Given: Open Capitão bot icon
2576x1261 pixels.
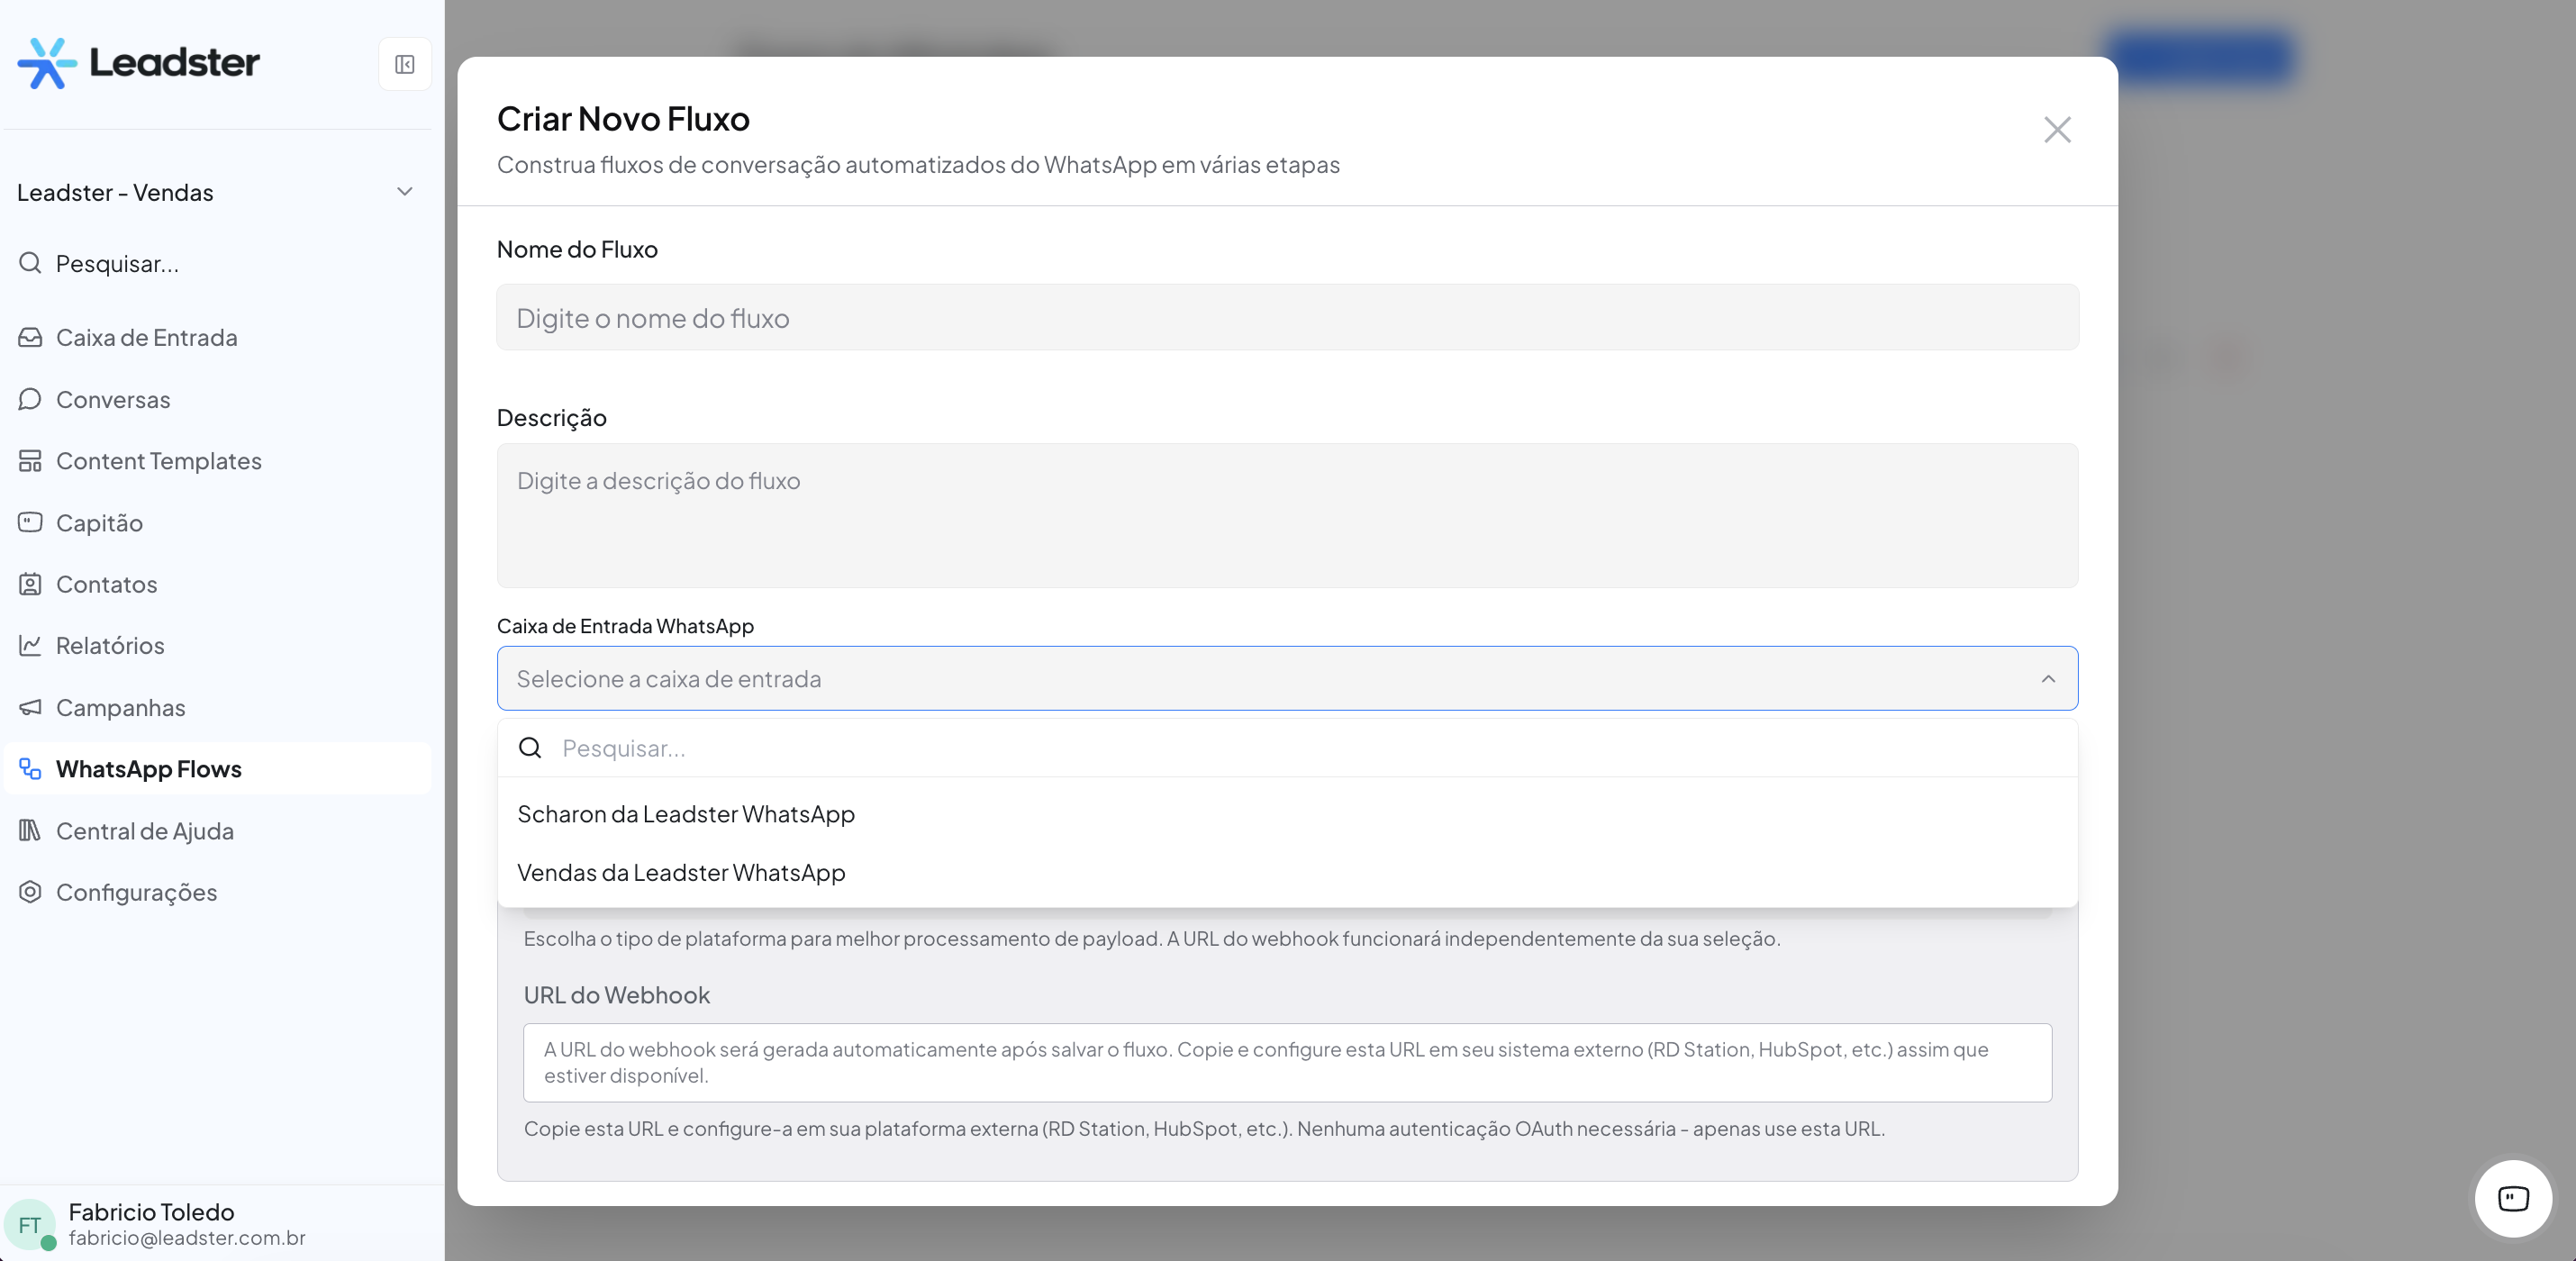Looking at the screenshot, I should (x=30, y=522).
